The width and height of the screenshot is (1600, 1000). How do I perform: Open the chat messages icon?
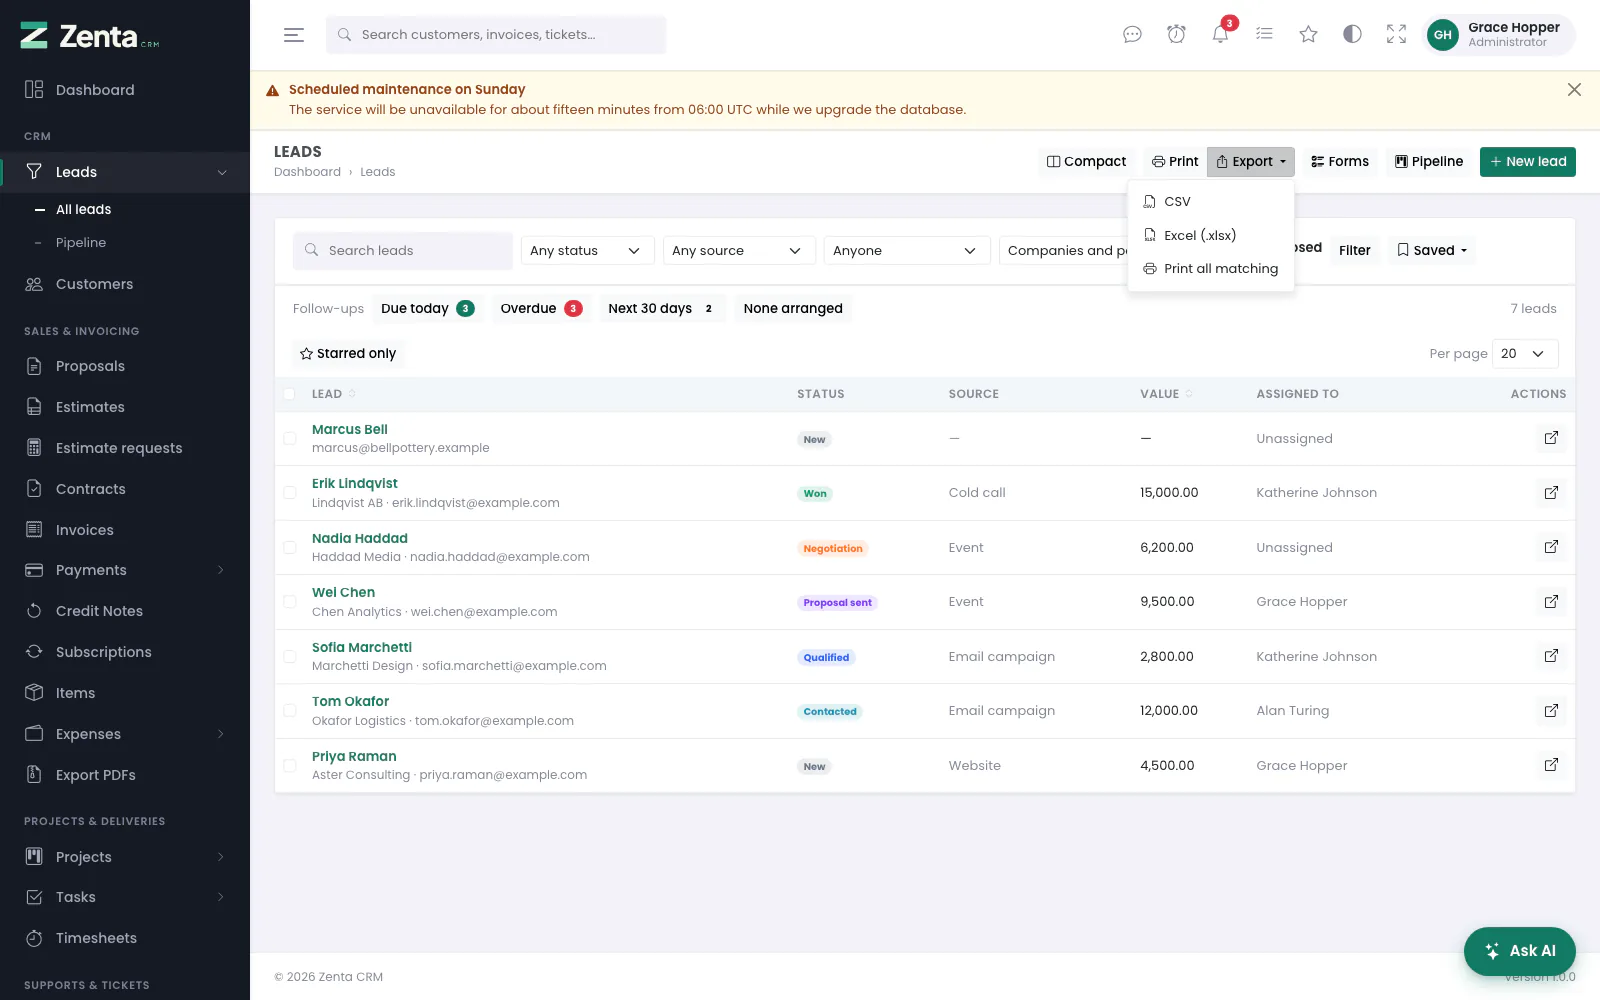[x=1132, y=35]
